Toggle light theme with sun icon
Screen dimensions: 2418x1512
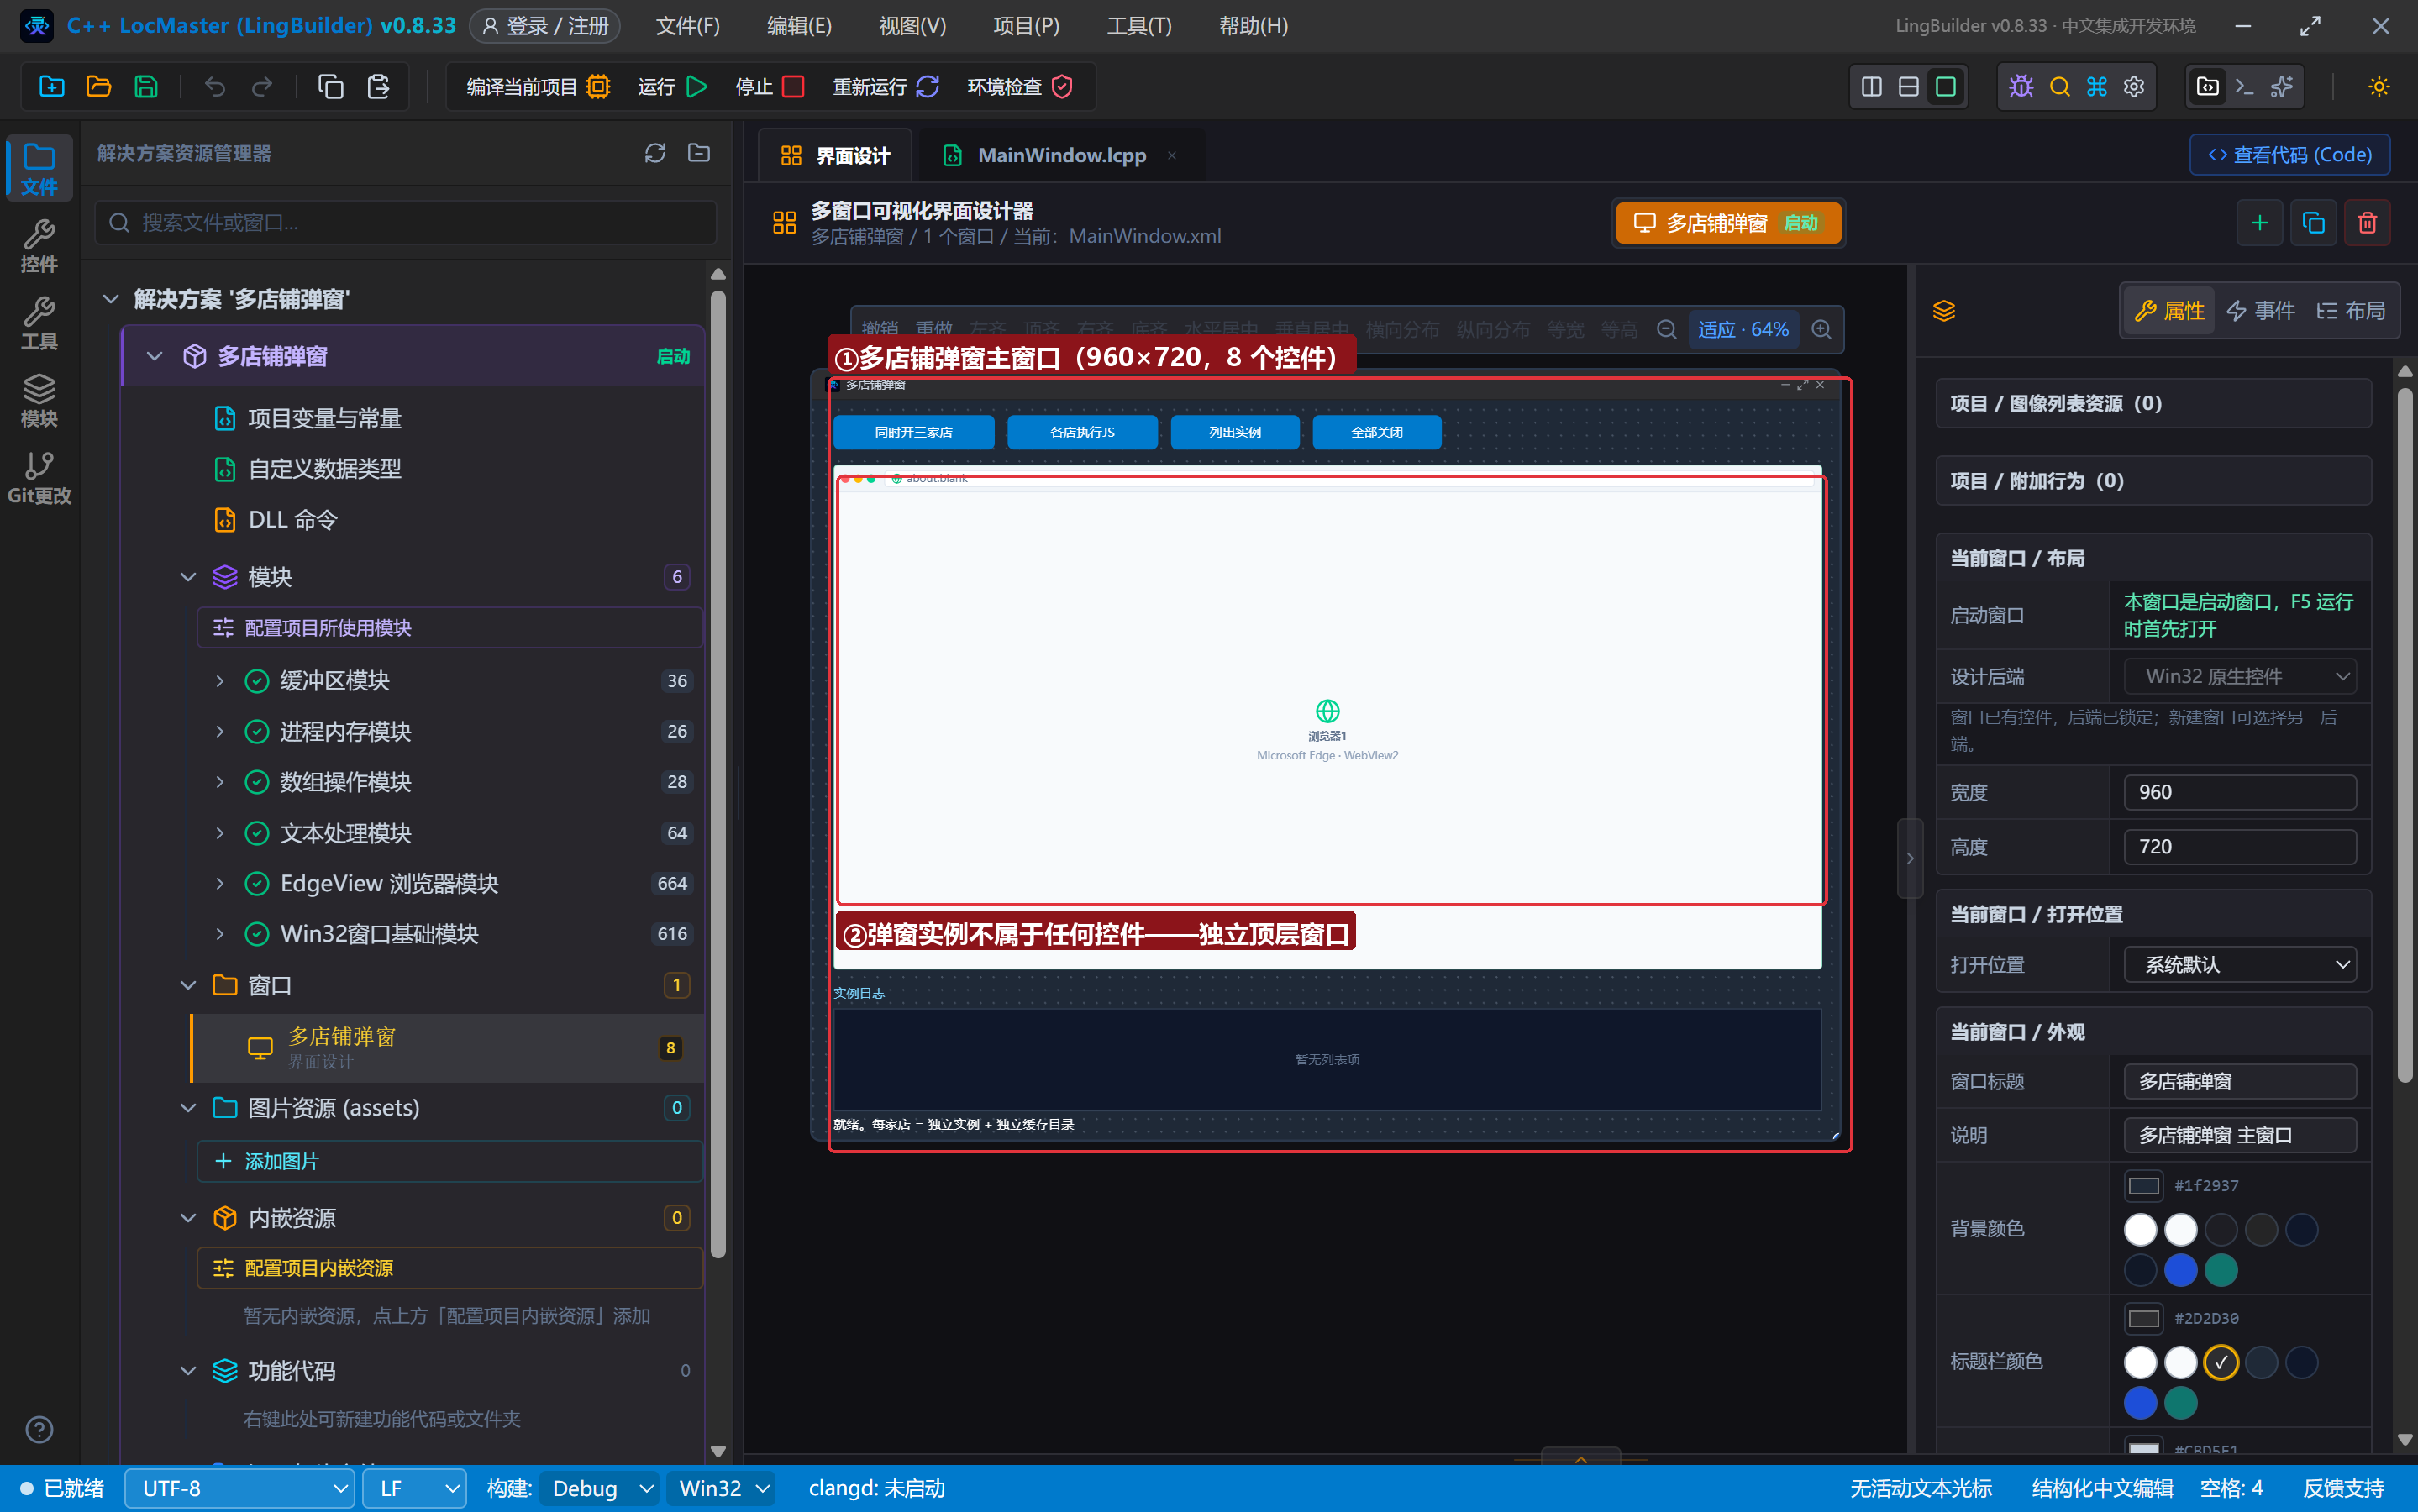(2379, 87)
